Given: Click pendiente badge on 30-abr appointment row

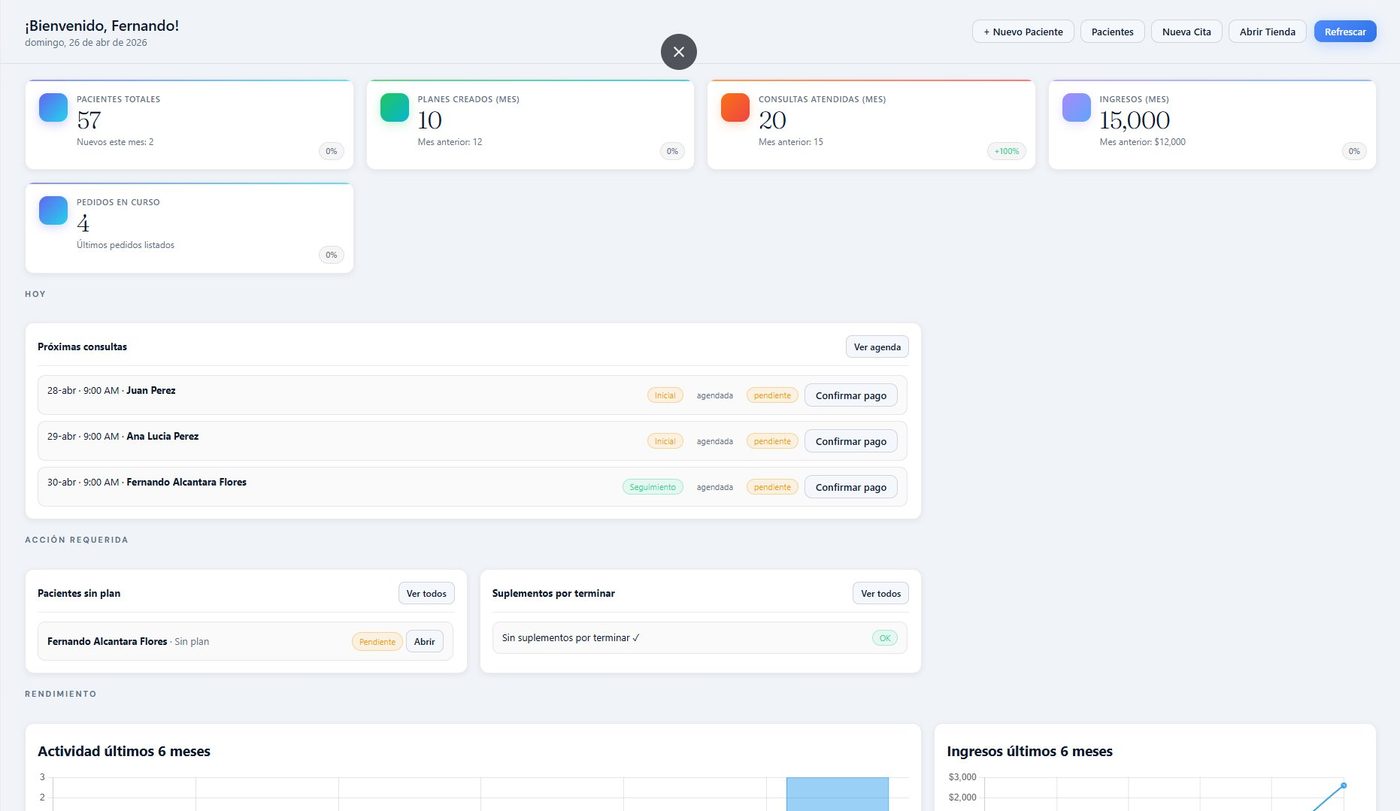Looking at the screenshot, I should [x=772, y=487].
